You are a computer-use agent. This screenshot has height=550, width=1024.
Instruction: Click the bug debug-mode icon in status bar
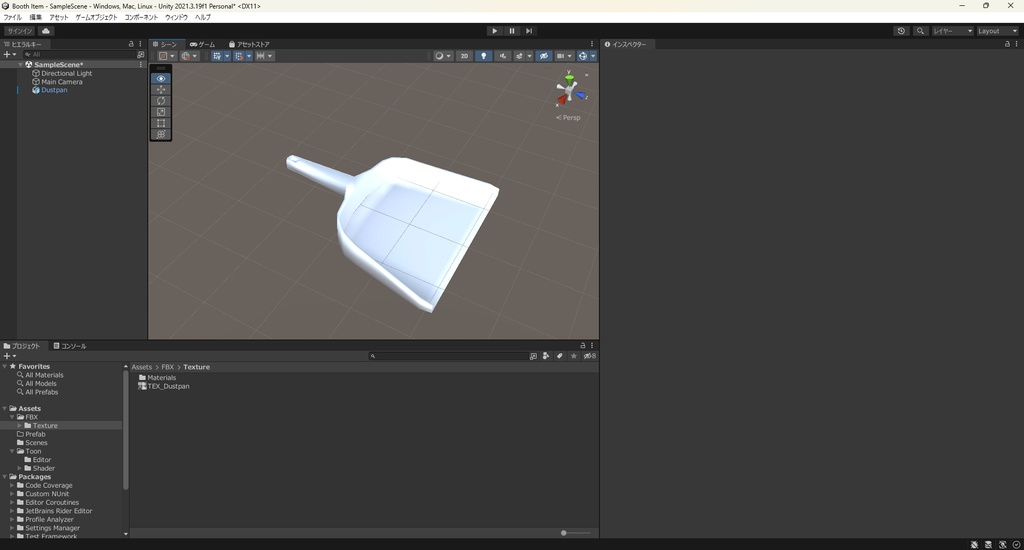tap(974, 545)
